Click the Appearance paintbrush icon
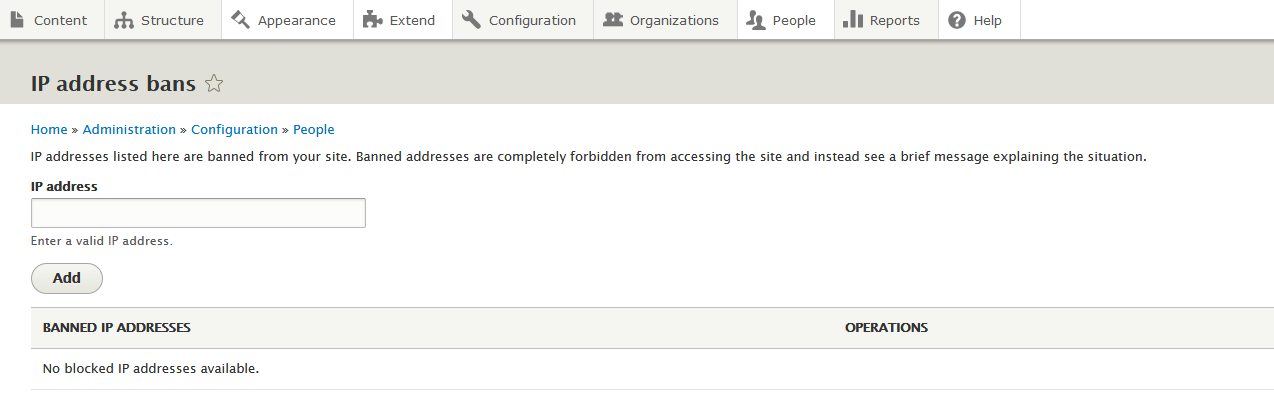1274x411 pixels. click(x=240, y=20)
